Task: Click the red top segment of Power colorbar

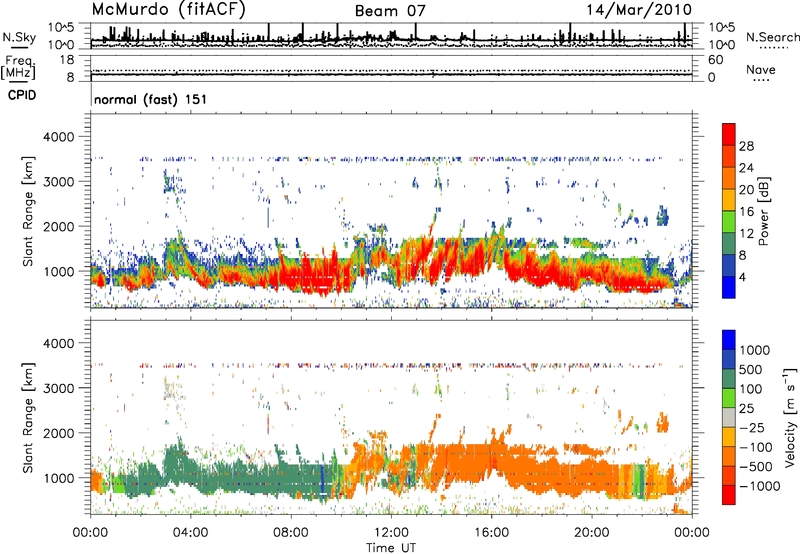Action: (729, 134)
